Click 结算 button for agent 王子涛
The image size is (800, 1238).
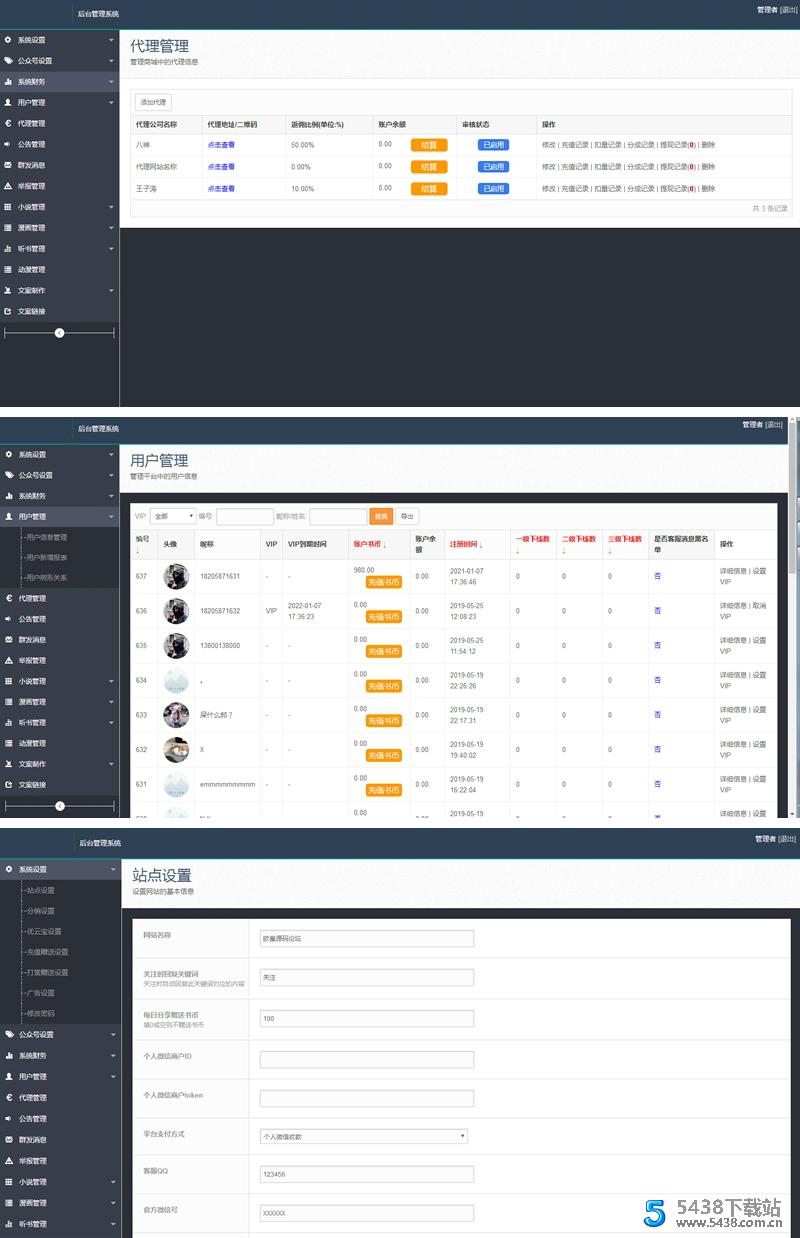click(x=428, y=189)
